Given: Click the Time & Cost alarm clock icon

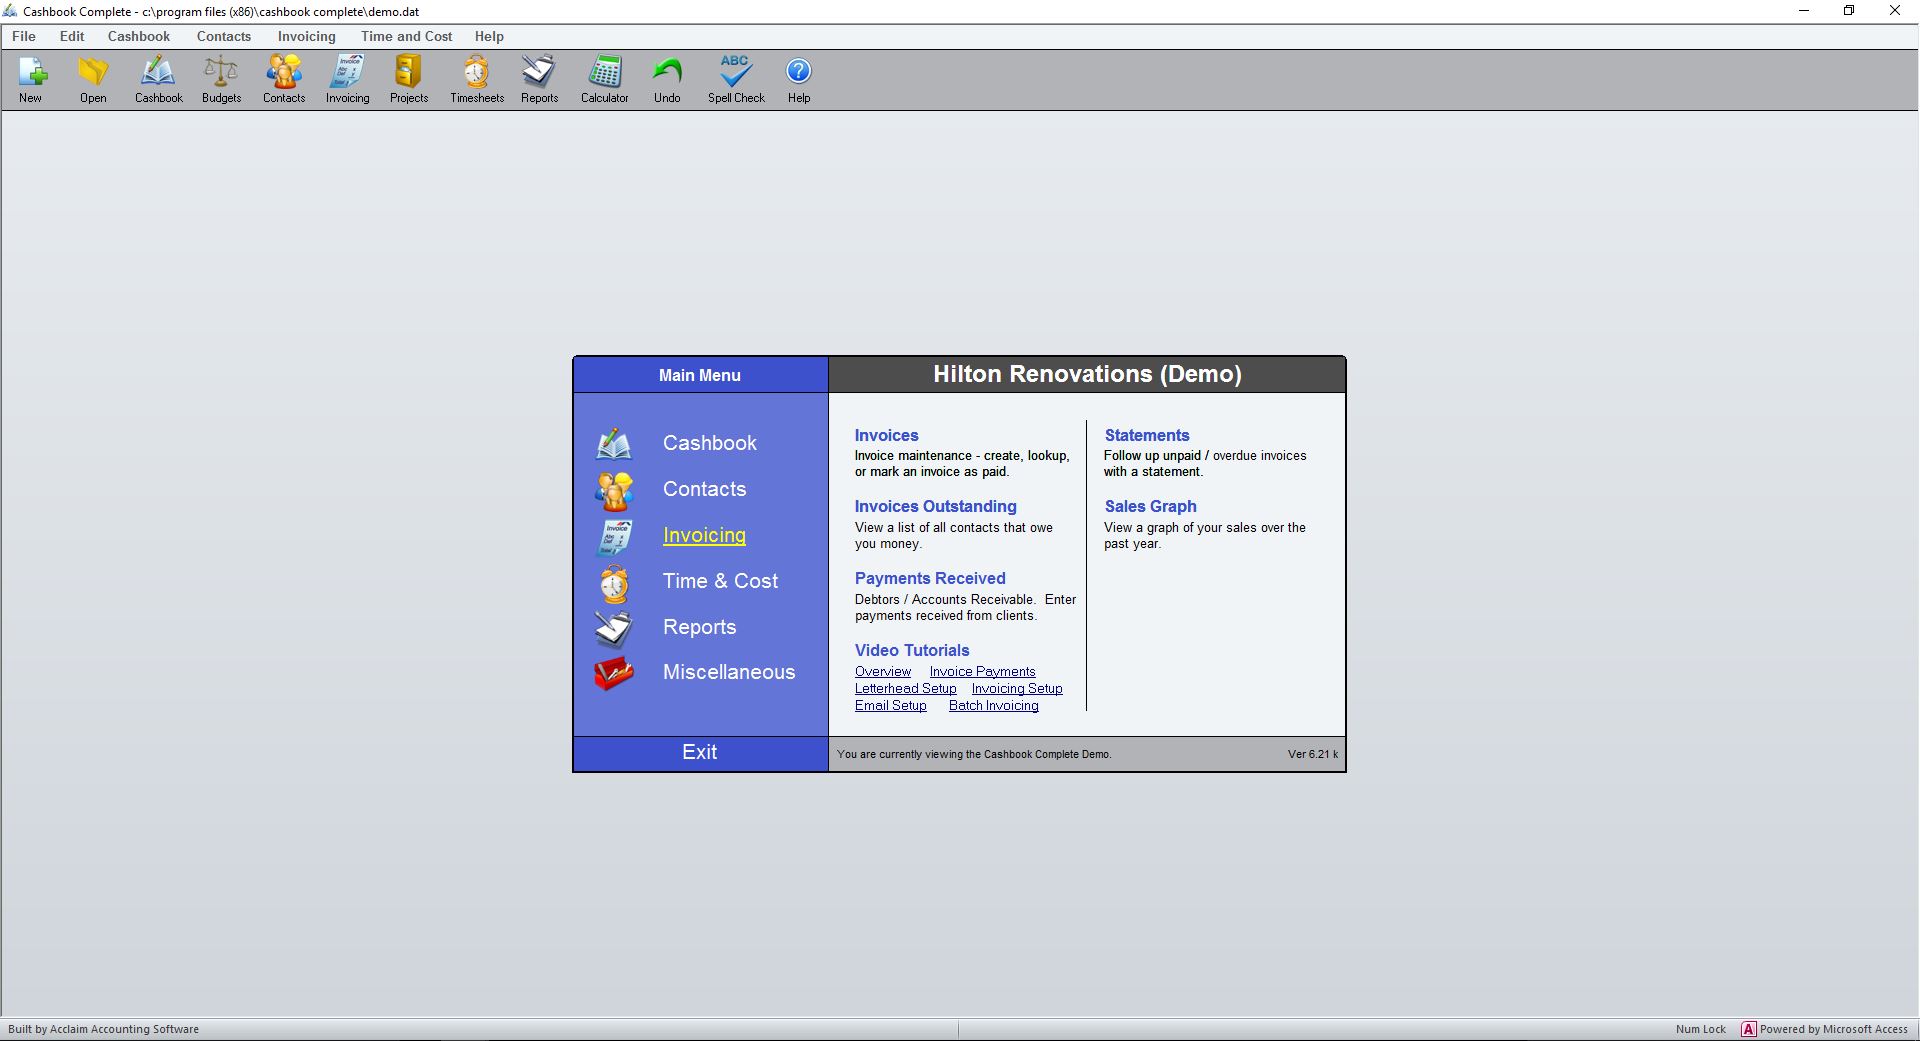Looking at the screenshot, I should [x=614, y=583].
